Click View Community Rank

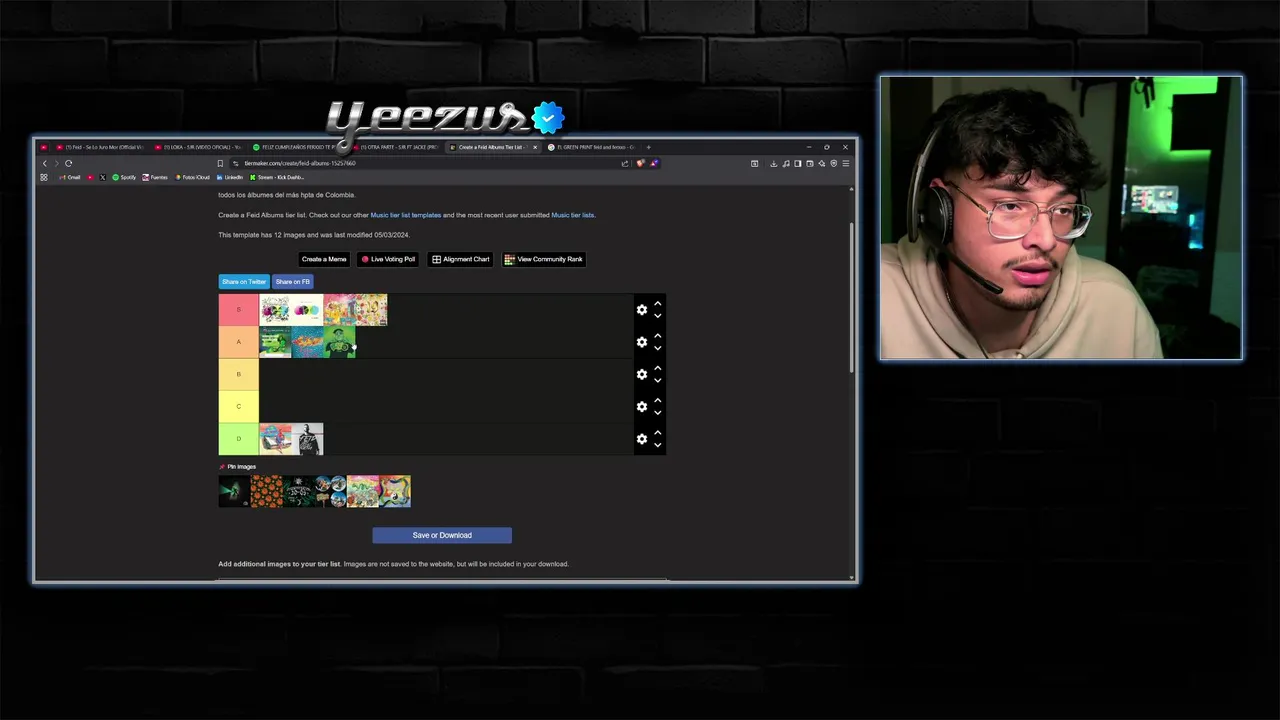(x=544, y=259)
